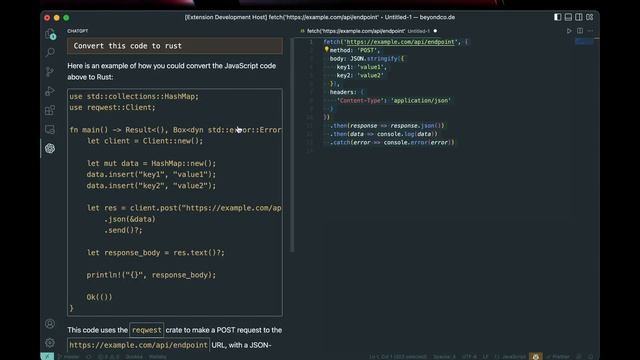Open Remote Explorer icon in activity bar

coord(50,129)
